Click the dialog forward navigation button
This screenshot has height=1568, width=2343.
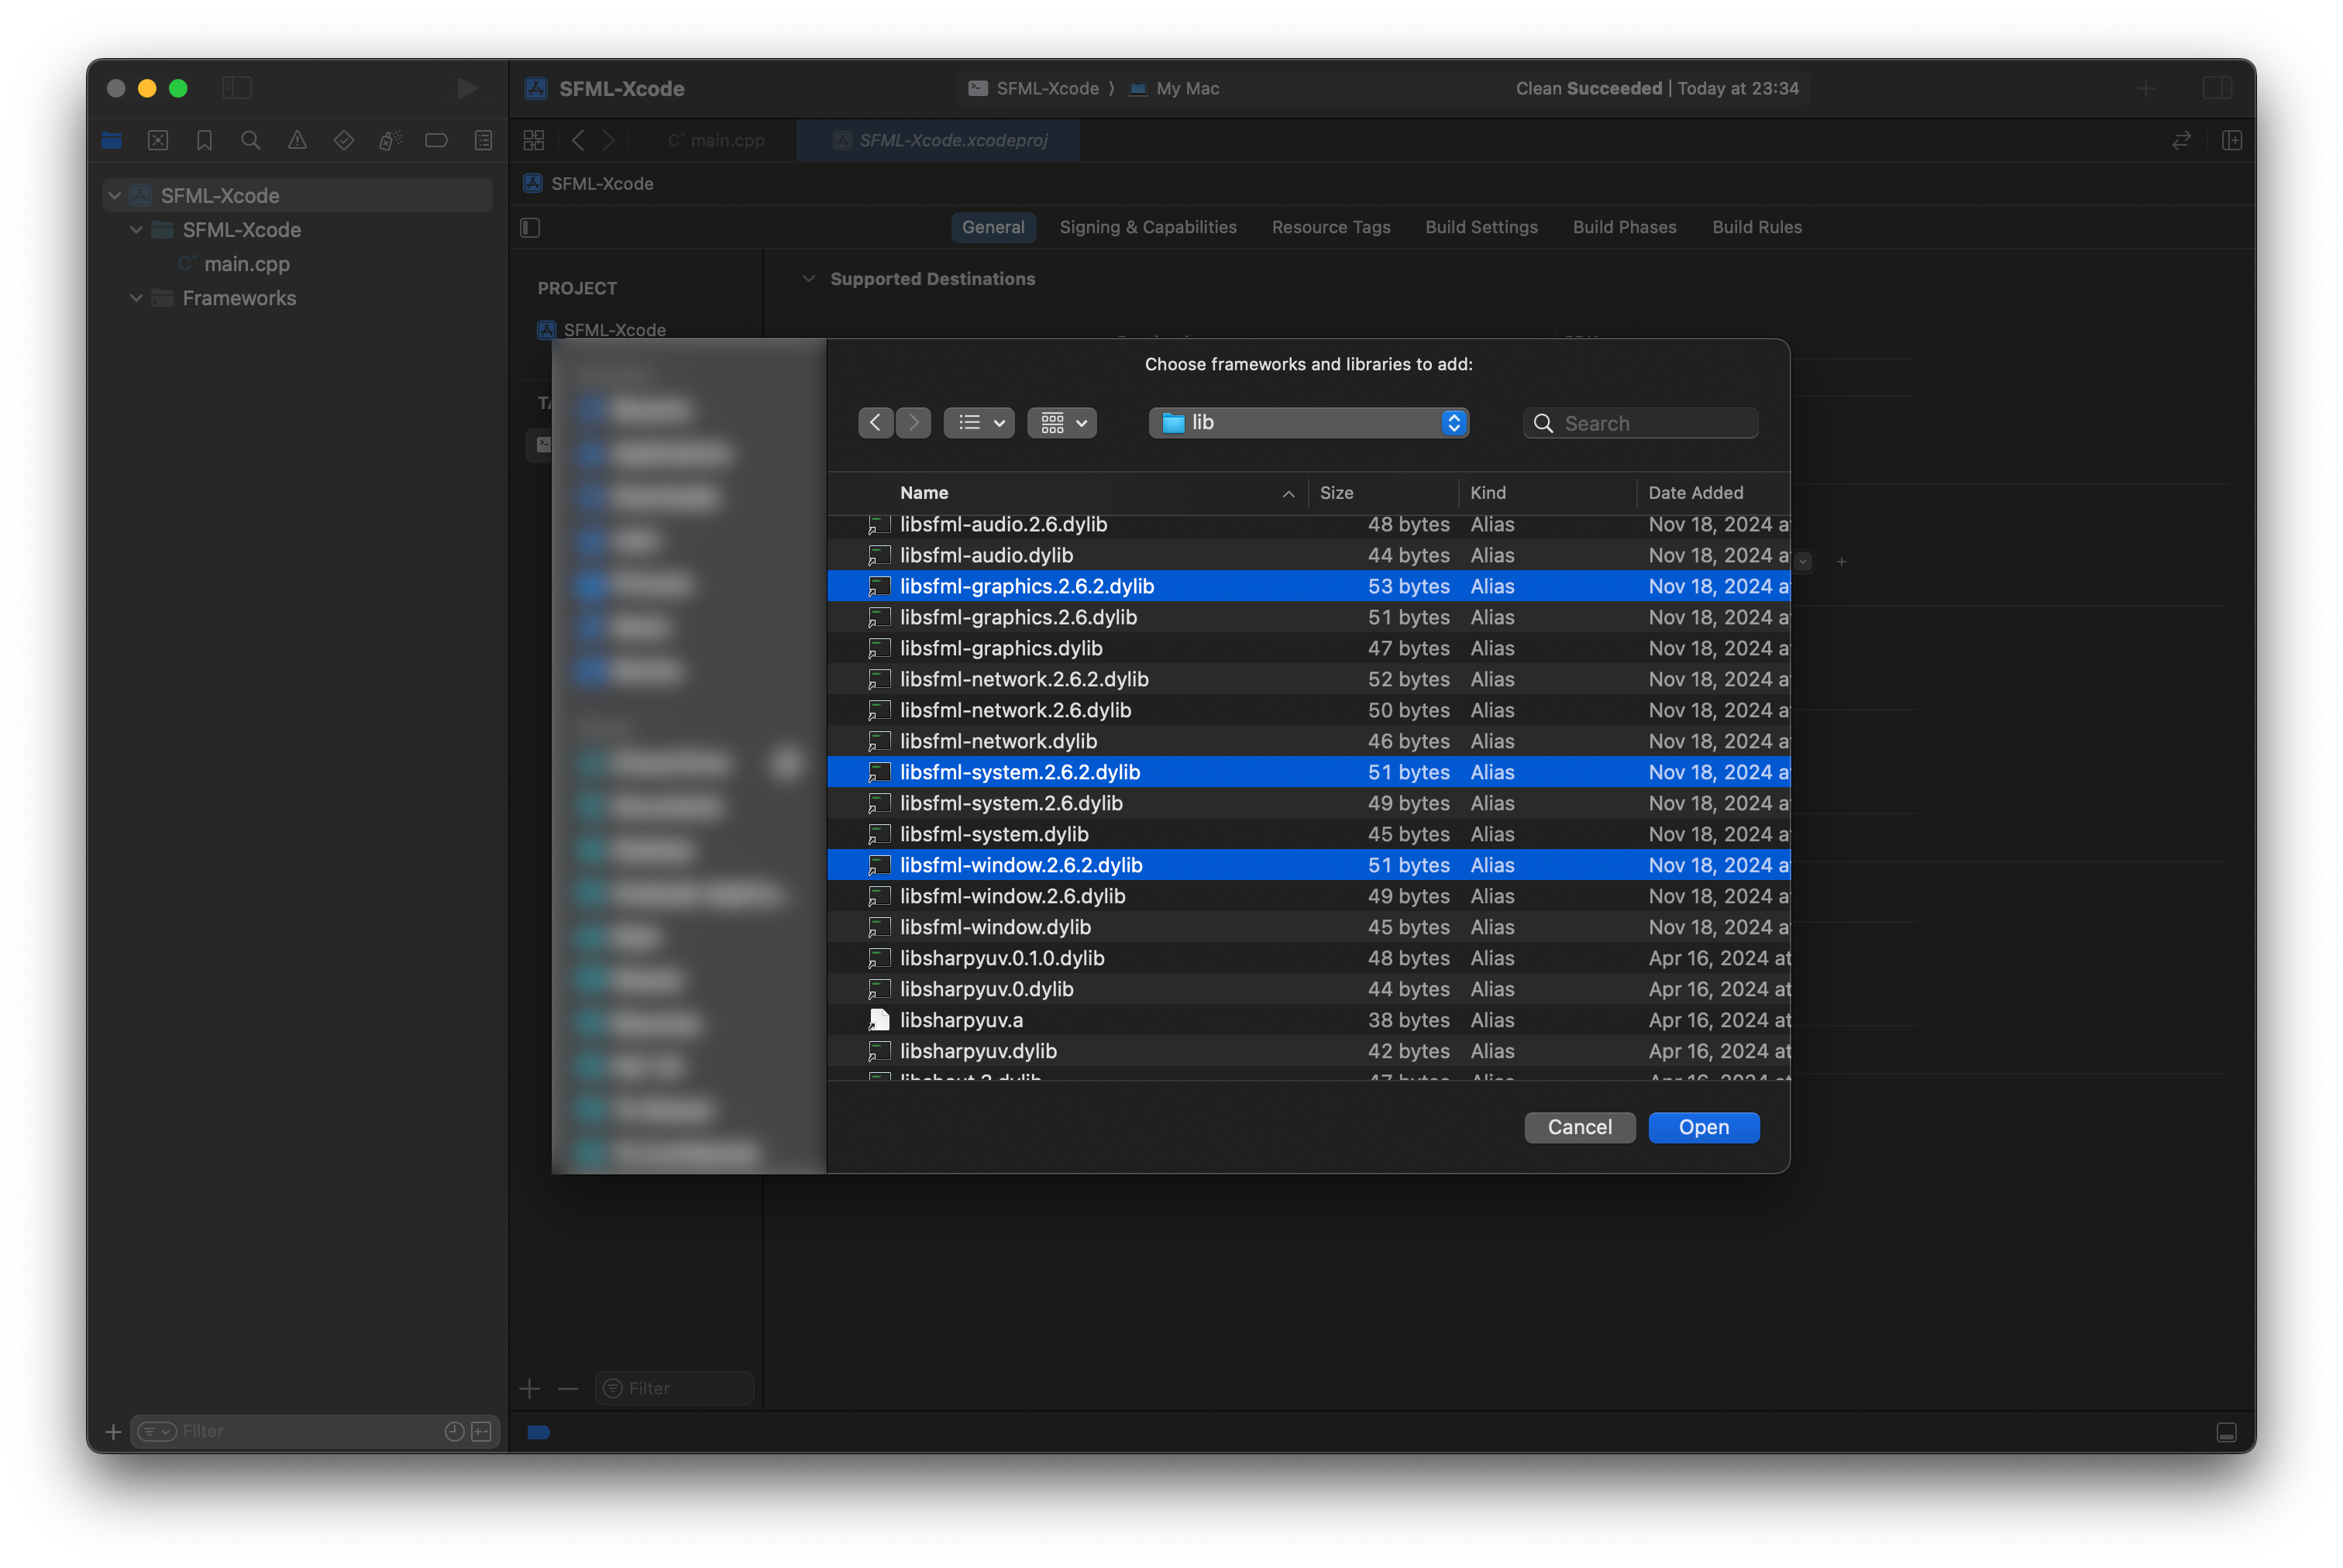(913, 423)
